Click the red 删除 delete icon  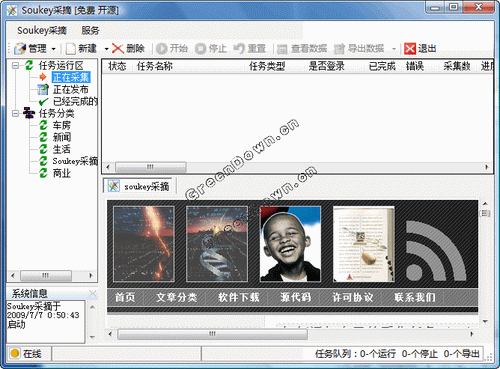118,49
